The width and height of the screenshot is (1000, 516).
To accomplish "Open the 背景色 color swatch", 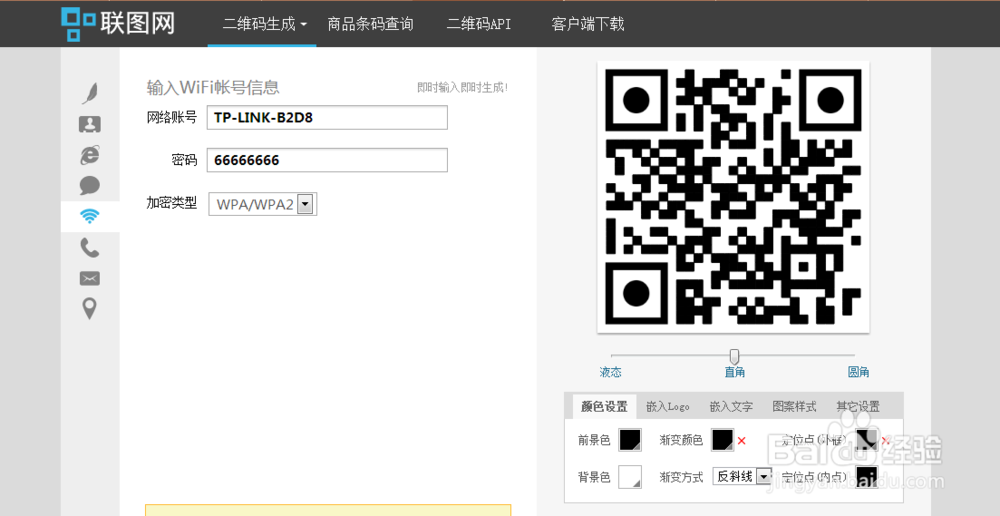I will pyautogui.click(x=629, y=477).
